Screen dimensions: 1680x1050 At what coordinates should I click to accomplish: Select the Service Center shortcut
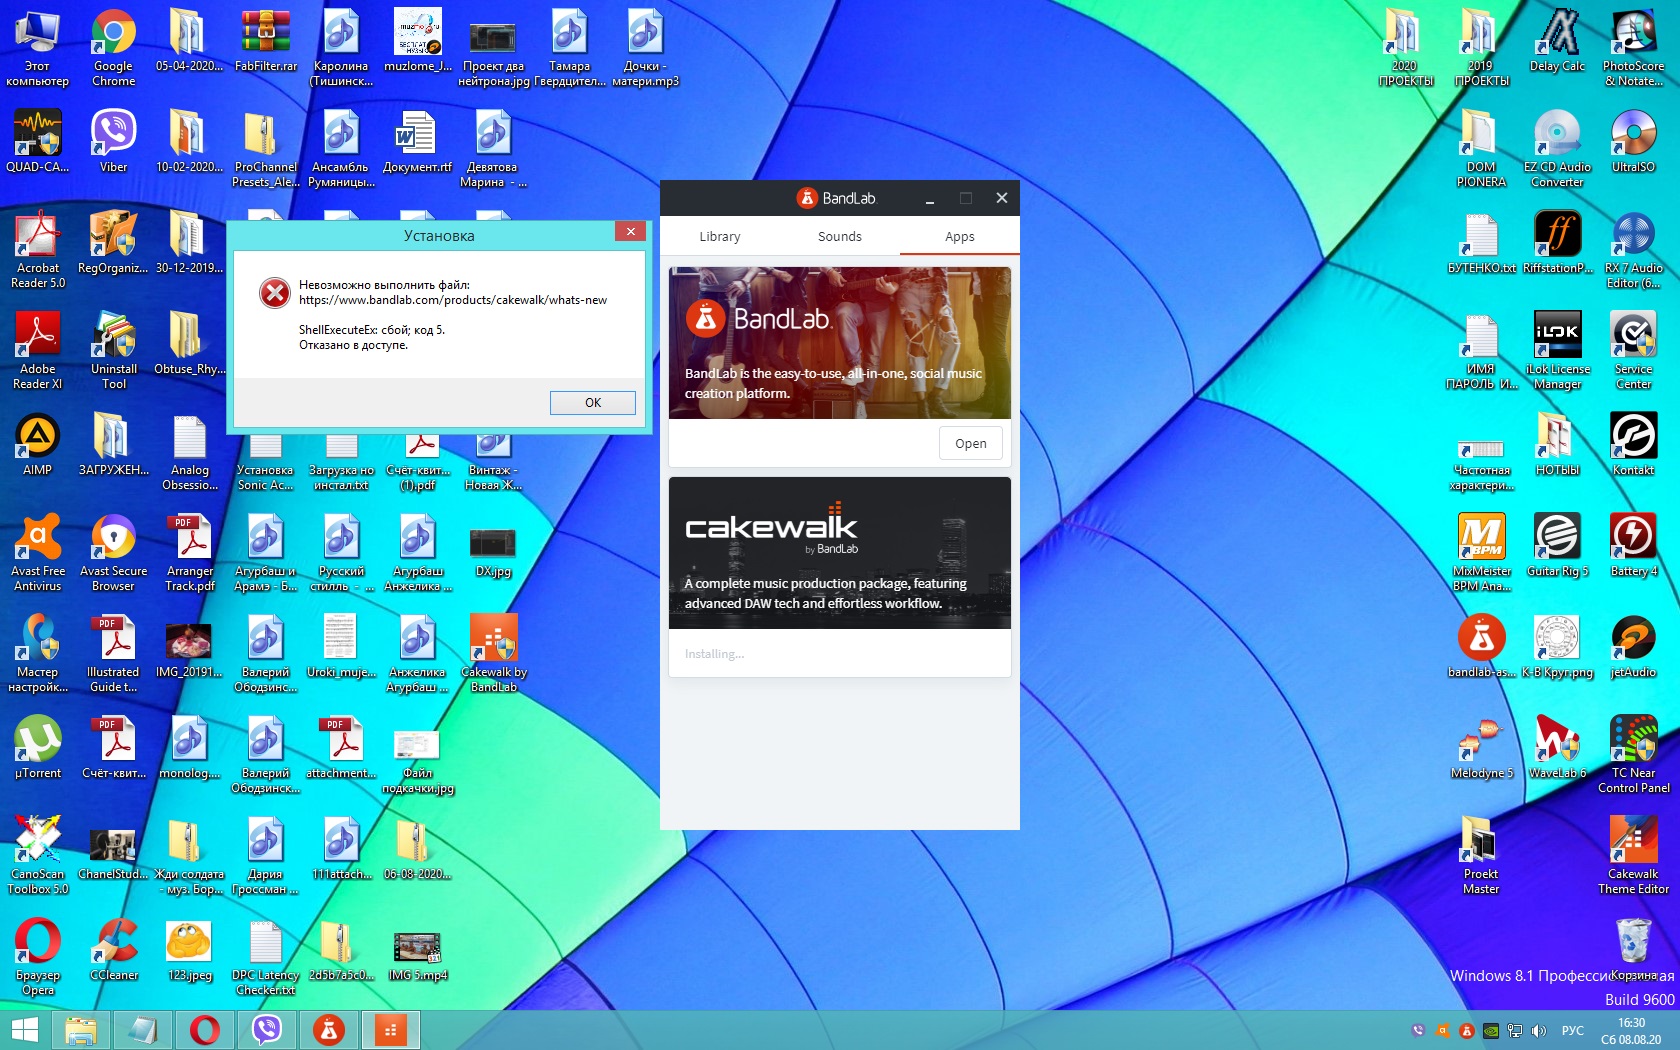[x=1634, y=350]
